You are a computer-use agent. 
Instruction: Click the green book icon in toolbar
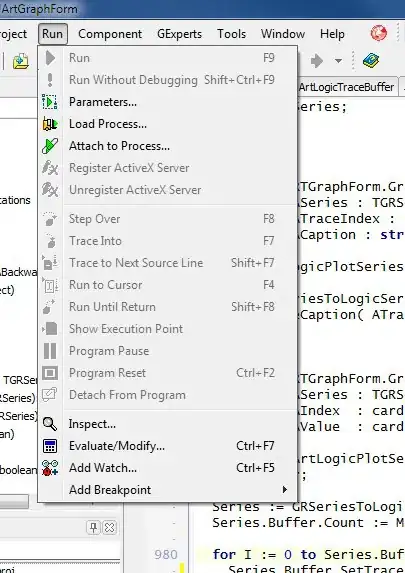point(371,60)
